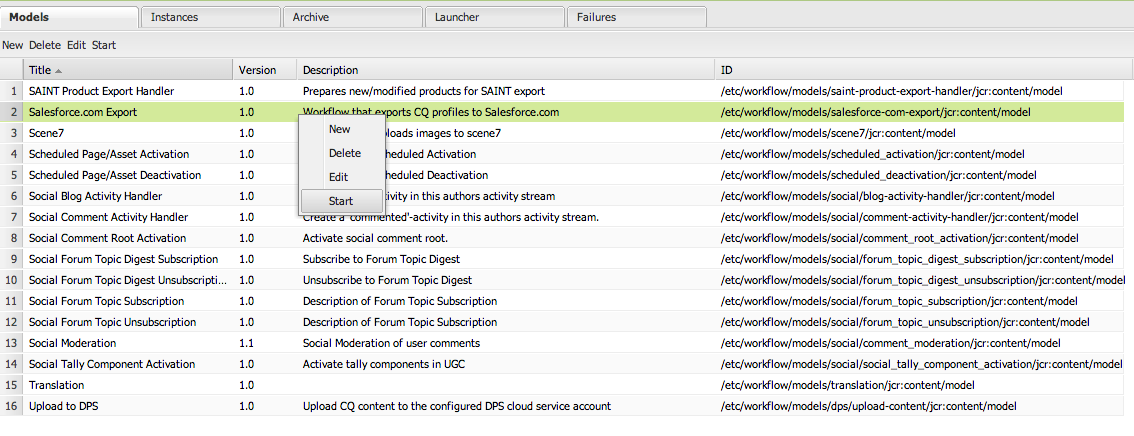Click Edit in the top toolbar

tap(77, 45)
